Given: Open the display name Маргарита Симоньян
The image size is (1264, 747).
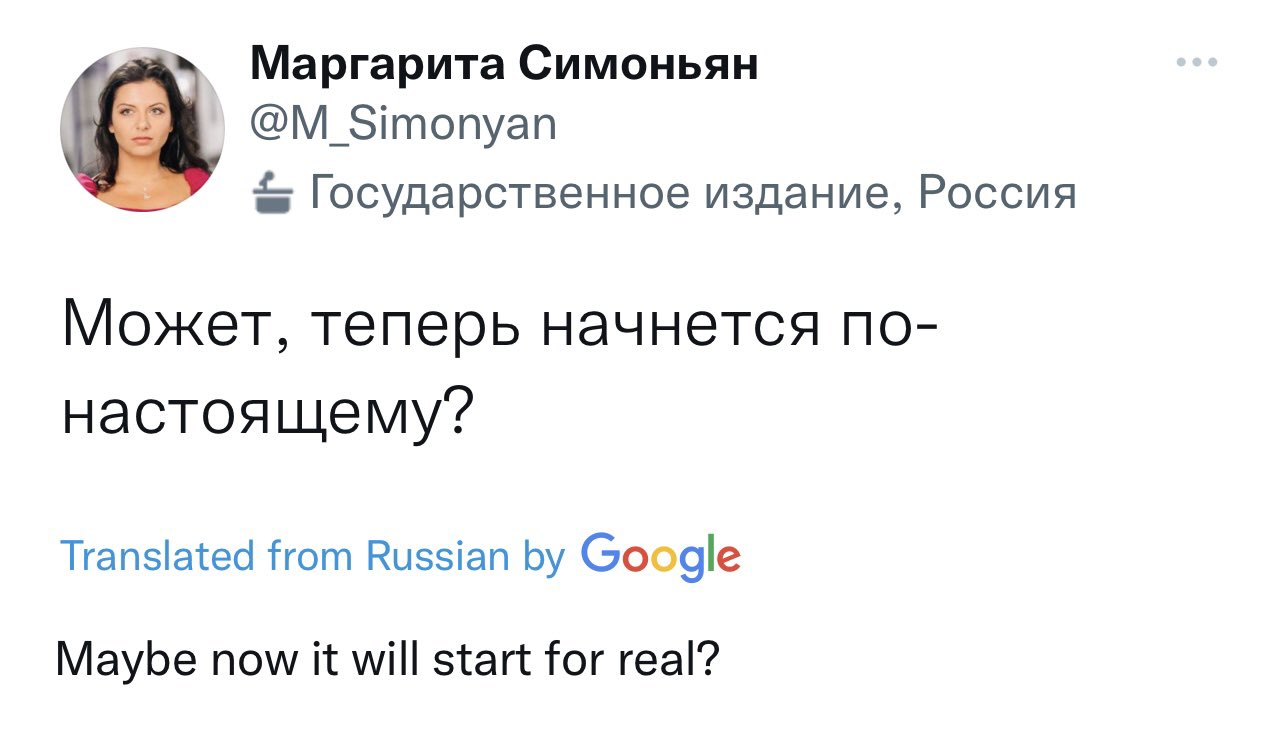Looking at the screenshot, I should pyautogui.click(x=504, y=65).
